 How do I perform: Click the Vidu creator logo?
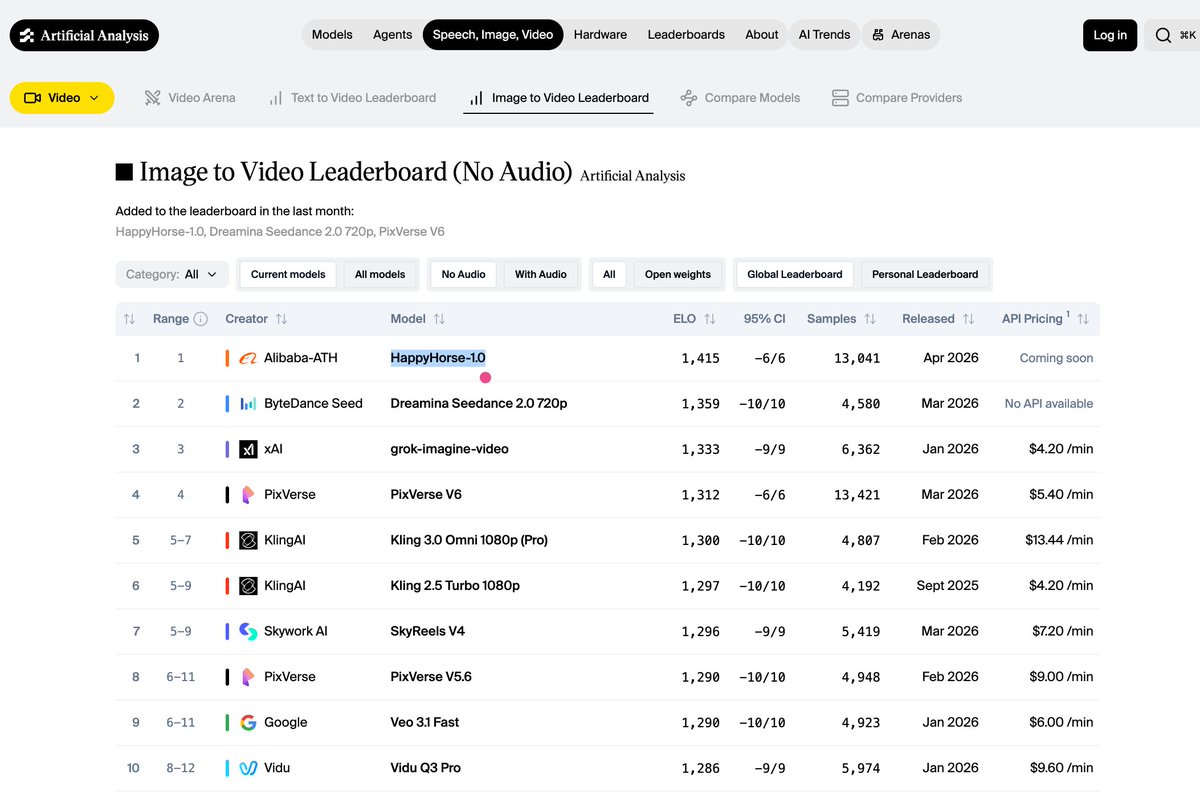(248, 769)
